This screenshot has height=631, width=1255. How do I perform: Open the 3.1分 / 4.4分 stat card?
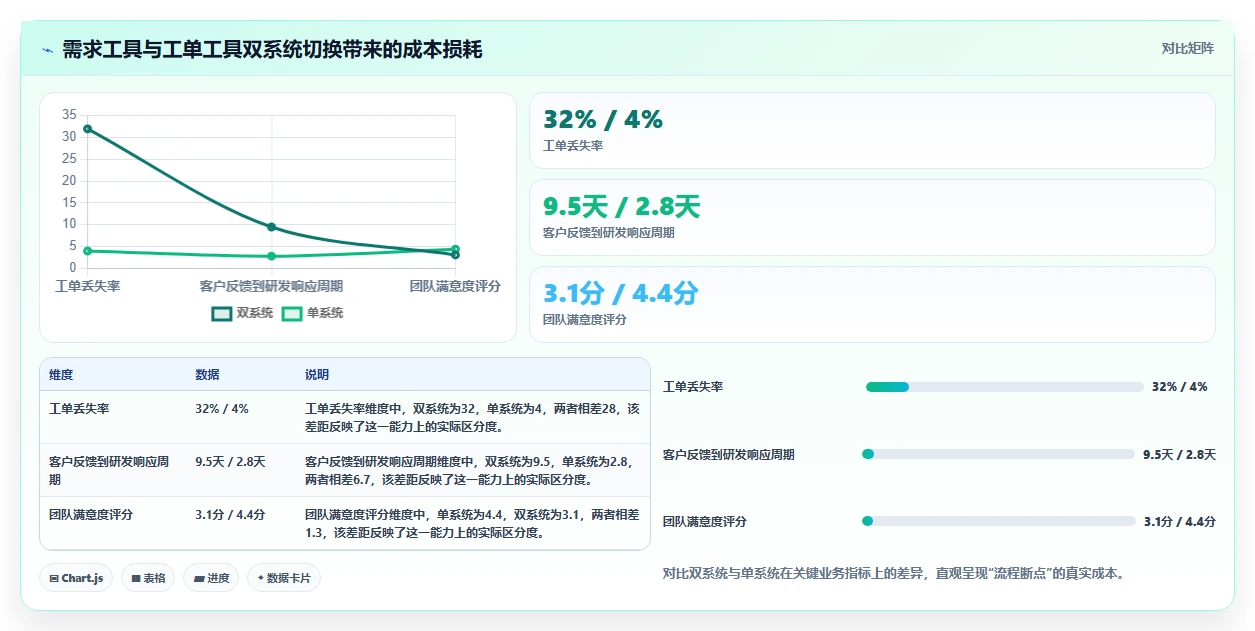tap(872, 305)
